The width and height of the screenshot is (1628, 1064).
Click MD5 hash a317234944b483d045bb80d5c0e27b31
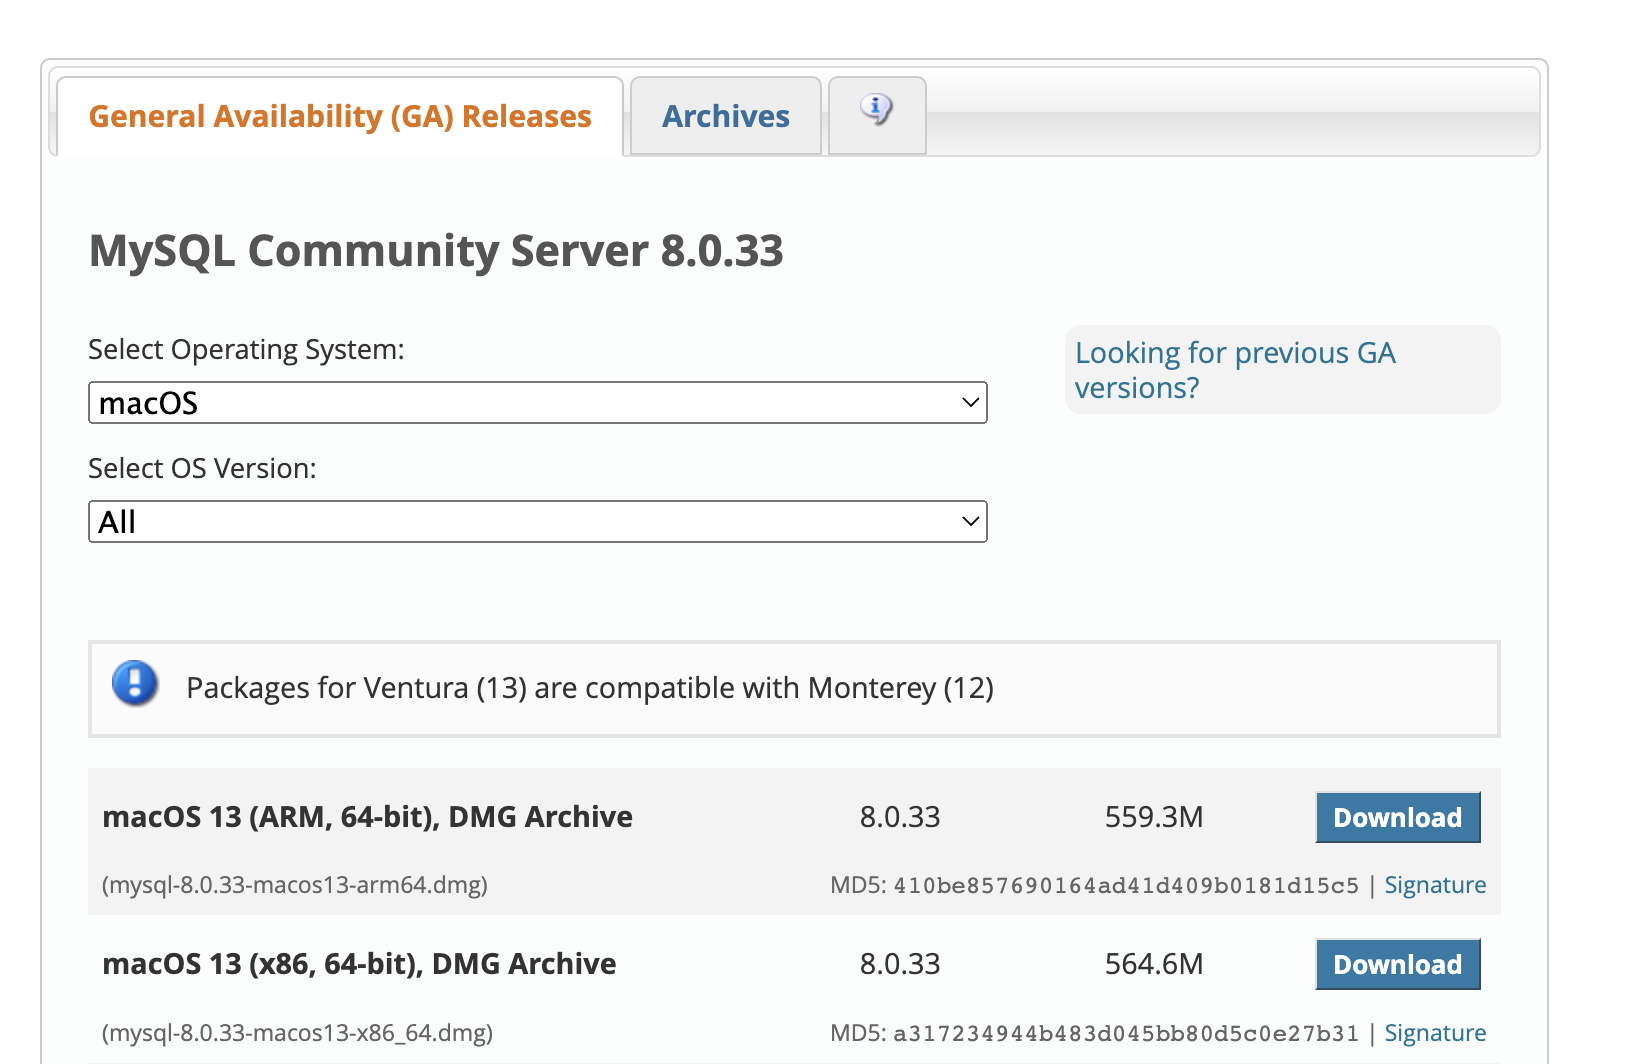1126,1032
